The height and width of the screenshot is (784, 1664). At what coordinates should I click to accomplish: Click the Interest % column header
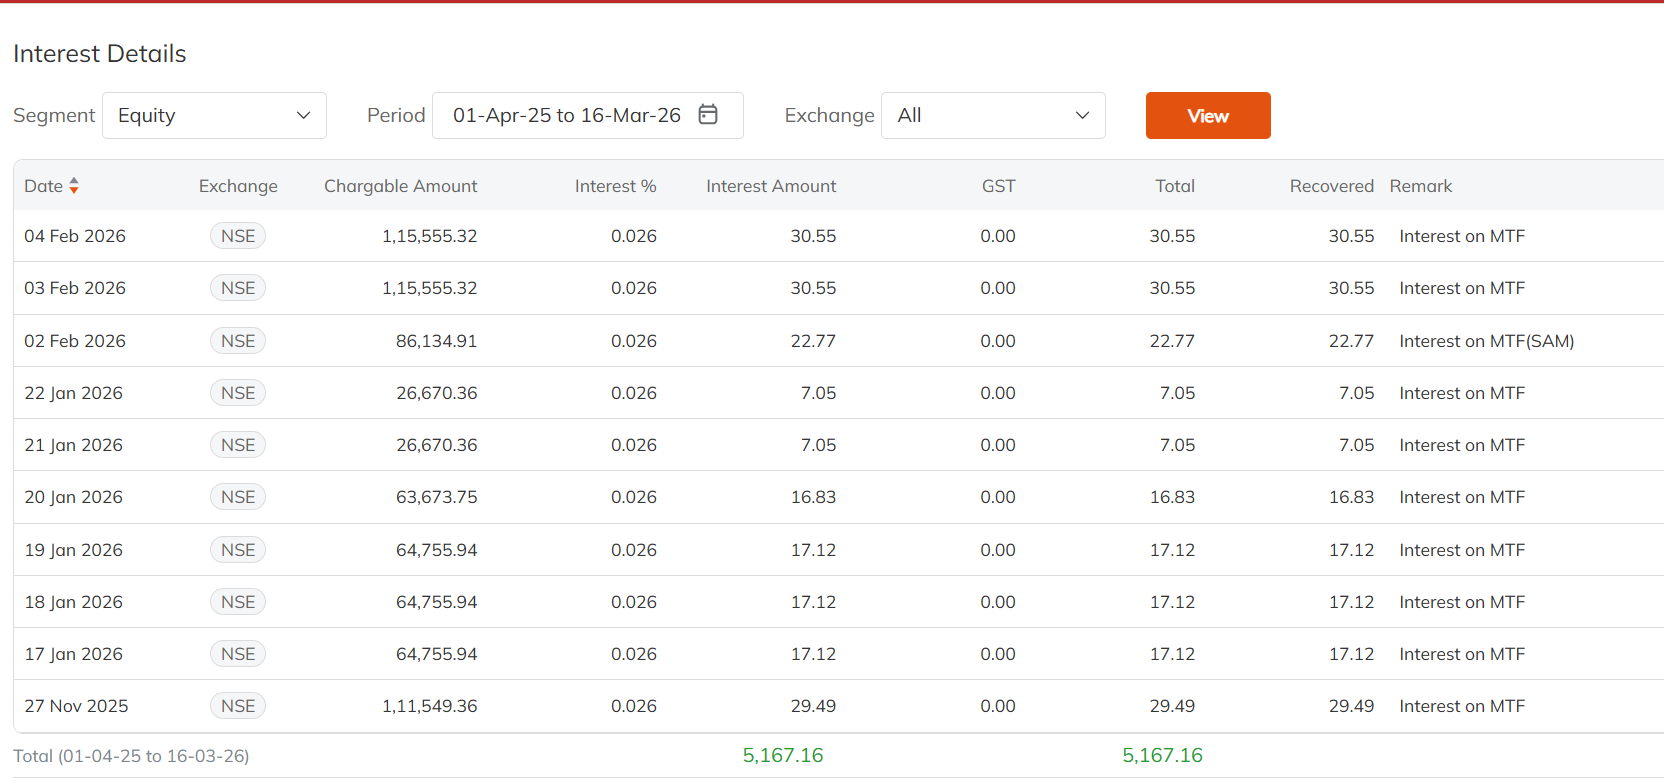click(615, 186)
